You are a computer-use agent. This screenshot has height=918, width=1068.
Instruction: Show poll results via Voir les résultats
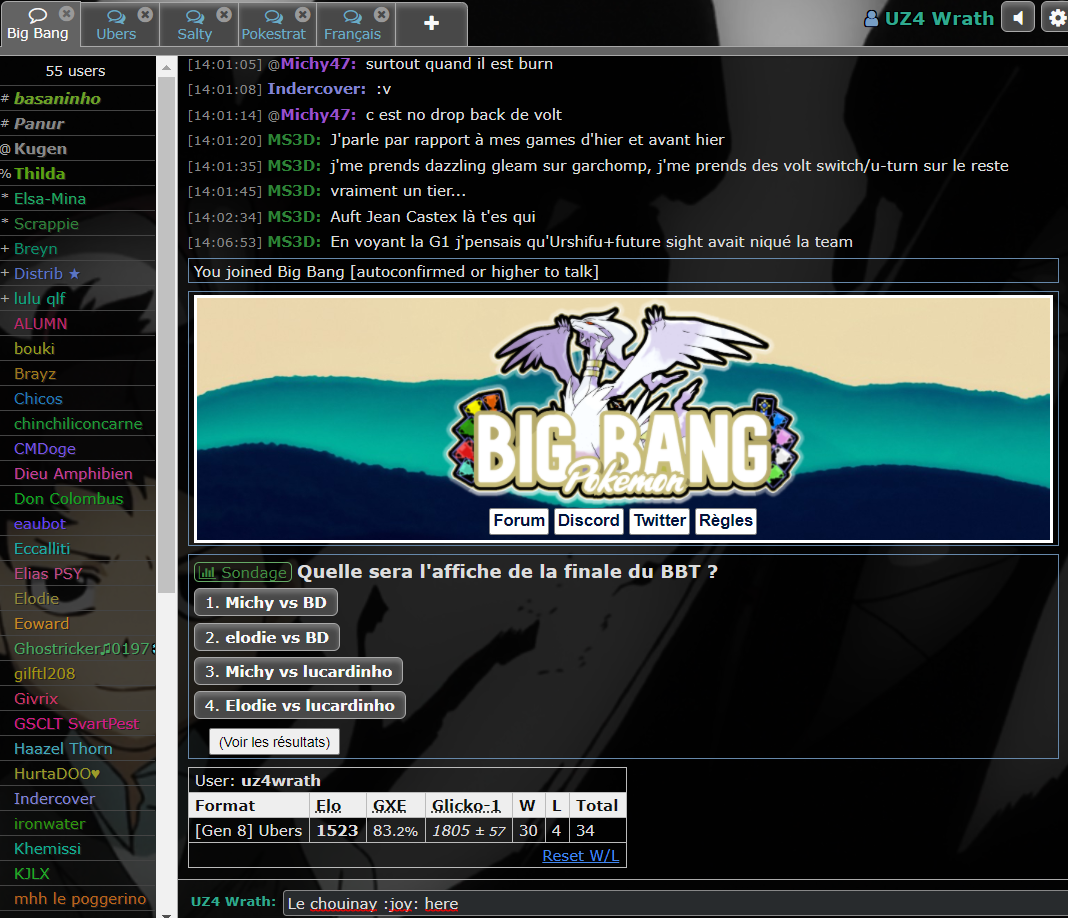(x=274, y=742)
